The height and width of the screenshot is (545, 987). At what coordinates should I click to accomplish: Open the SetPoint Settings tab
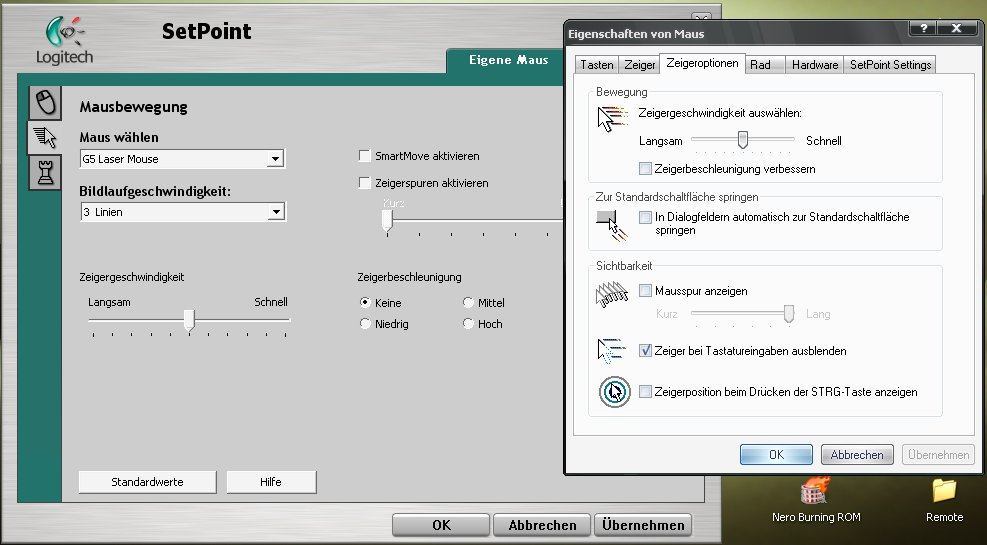[x=890, y=65]
